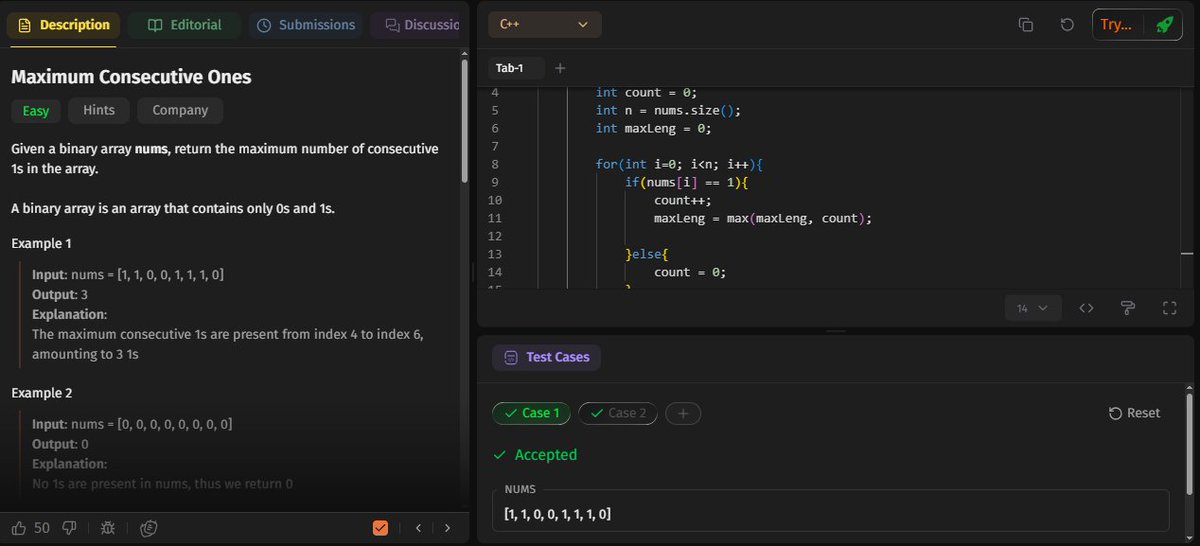Open the font size 14 dropdown
The height and width of the screenshot is (546, 1200).
(1033, 309)
